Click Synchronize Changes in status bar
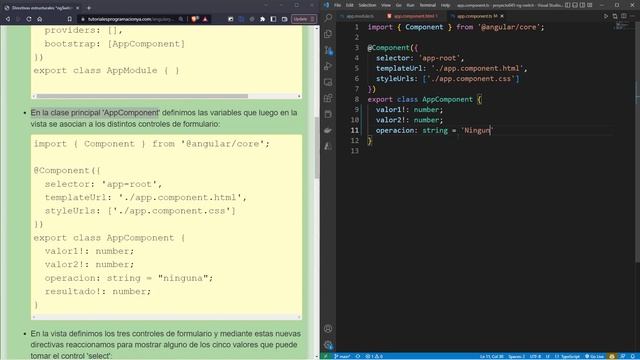The height and width of the screenshot is (360, 640). coord(358,356)
